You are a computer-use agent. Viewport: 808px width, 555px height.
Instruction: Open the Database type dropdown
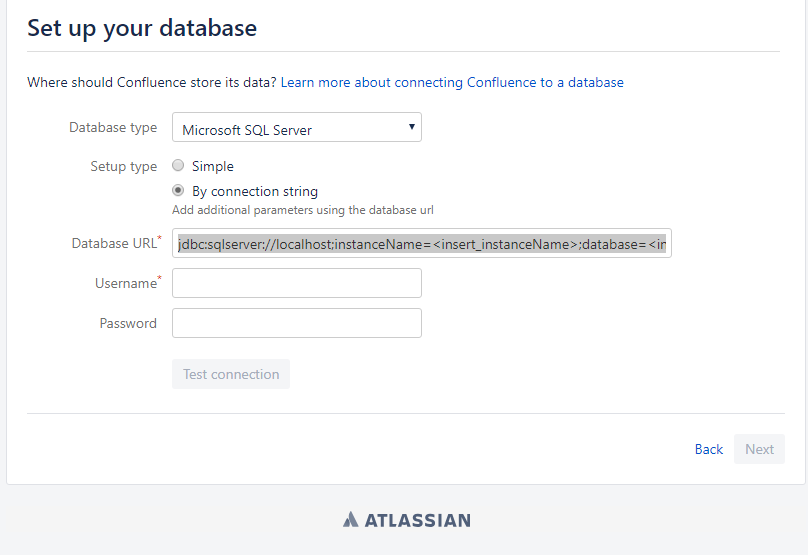pyautogui.click(x=297, y=127)
